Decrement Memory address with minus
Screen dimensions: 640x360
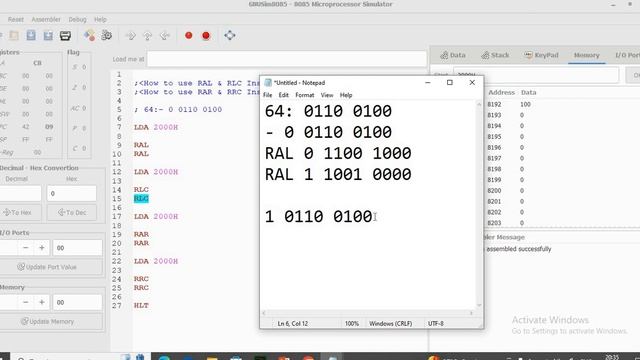point(25,302)
